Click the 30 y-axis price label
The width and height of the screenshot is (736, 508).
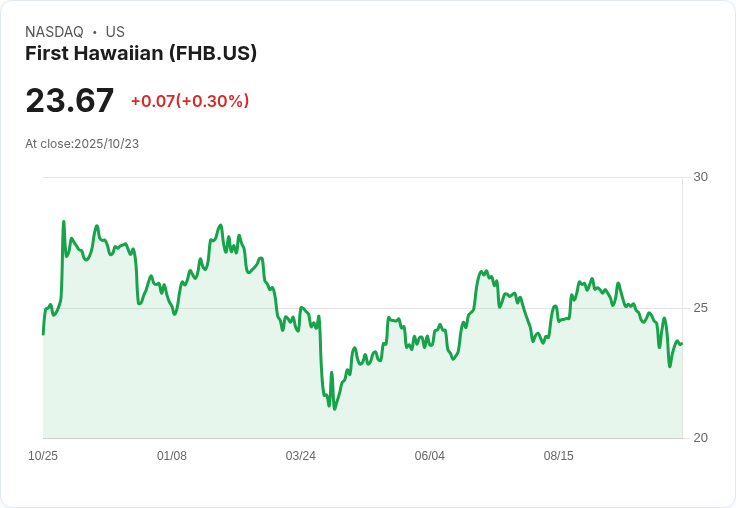tap(700, 177)
